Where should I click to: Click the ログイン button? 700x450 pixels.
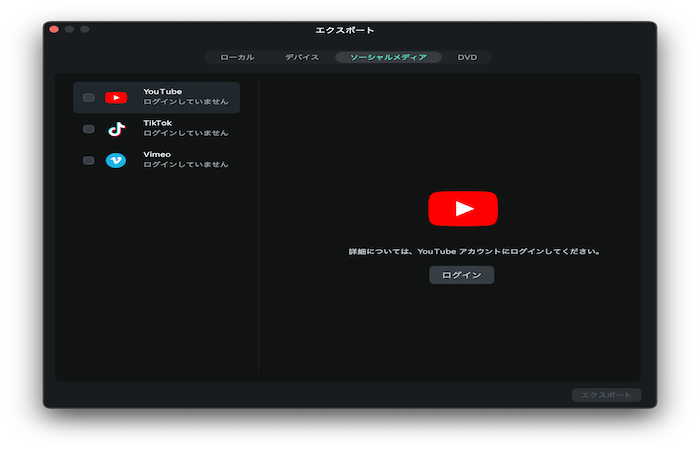tap(462, 275)
